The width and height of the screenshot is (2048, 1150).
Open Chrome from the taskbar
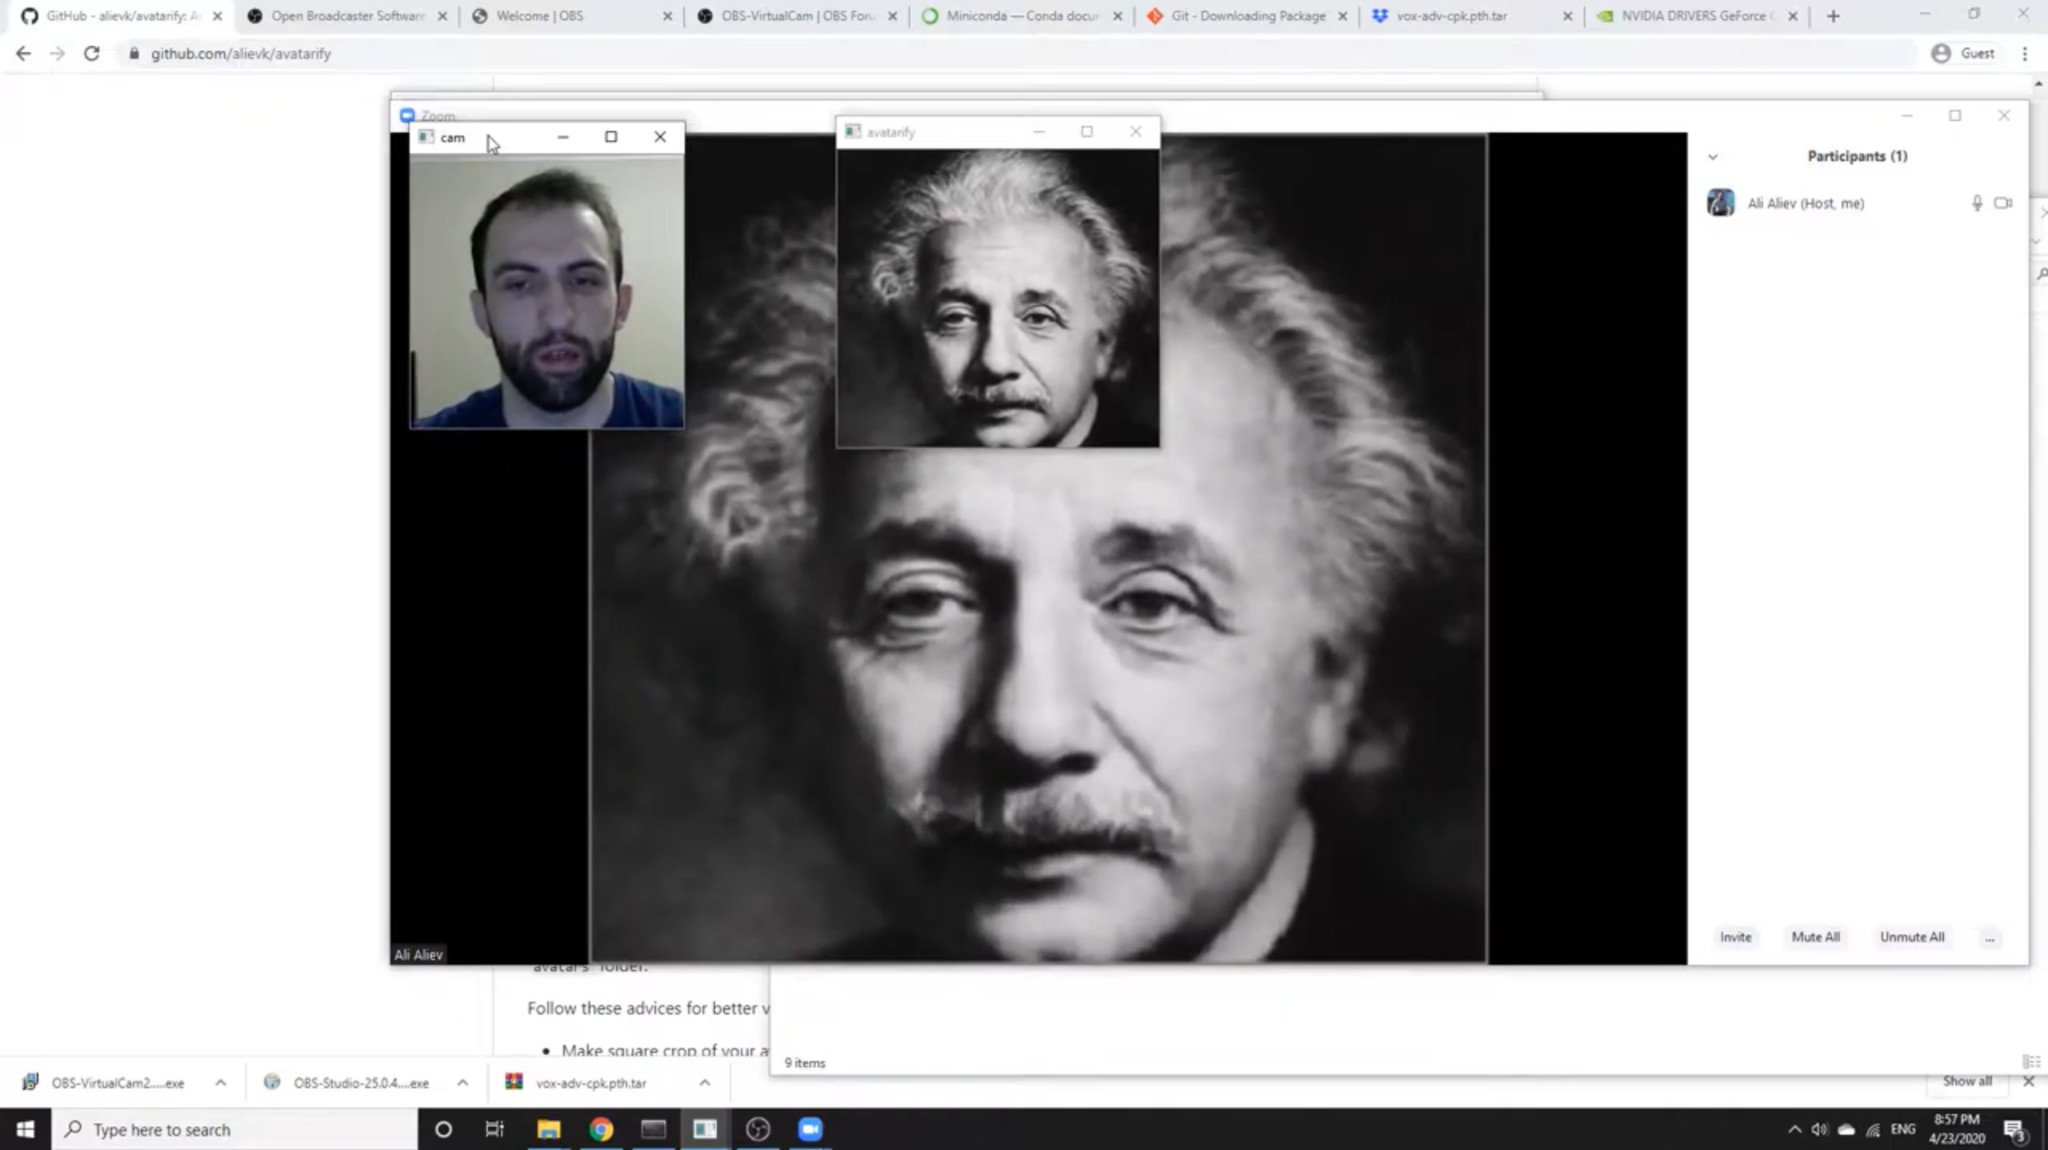[x=601, y=1129]
